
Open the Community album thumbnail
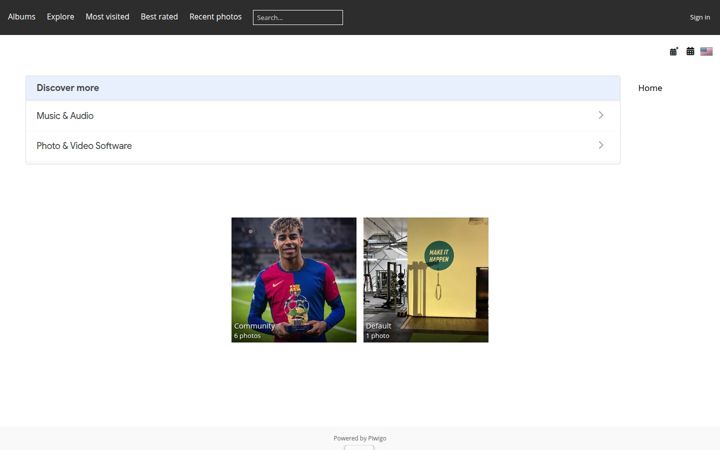[294, 280]
